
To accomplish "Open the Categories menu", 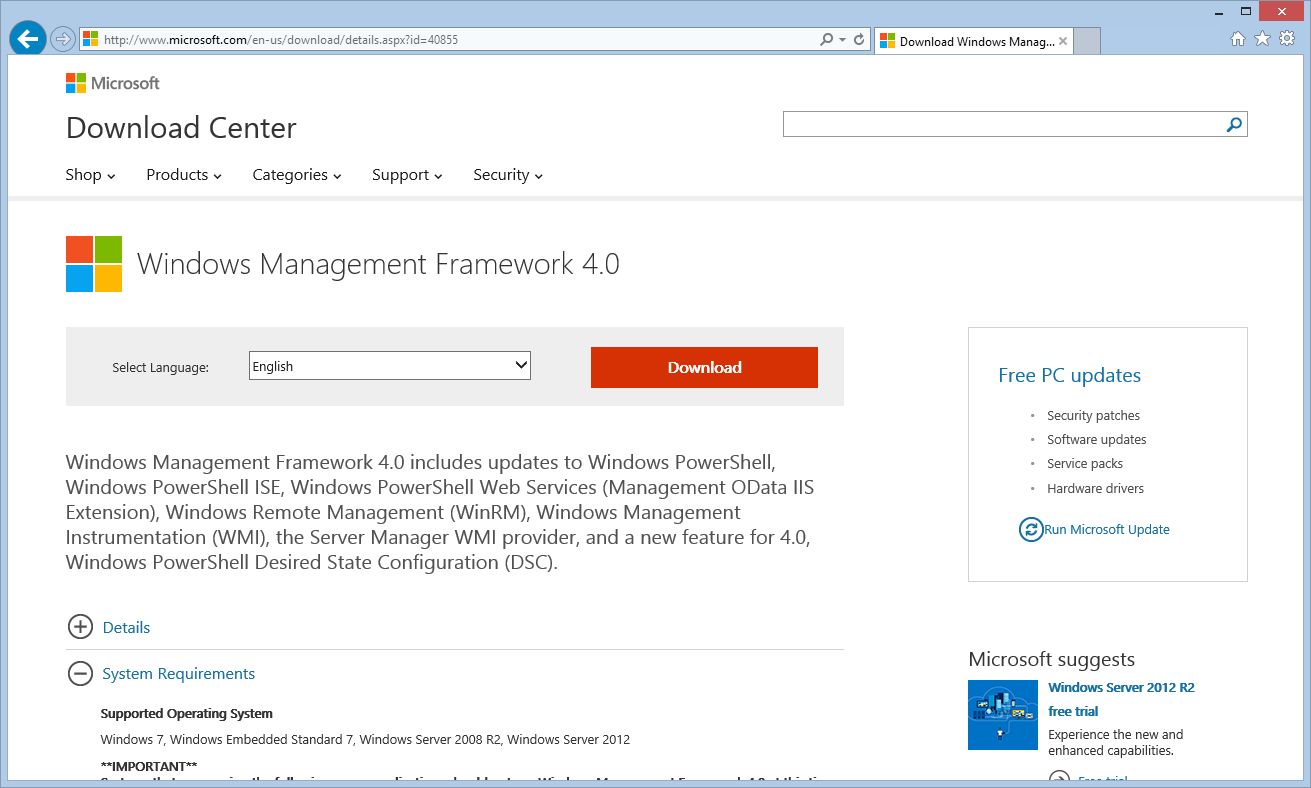I will coord(297,175).
